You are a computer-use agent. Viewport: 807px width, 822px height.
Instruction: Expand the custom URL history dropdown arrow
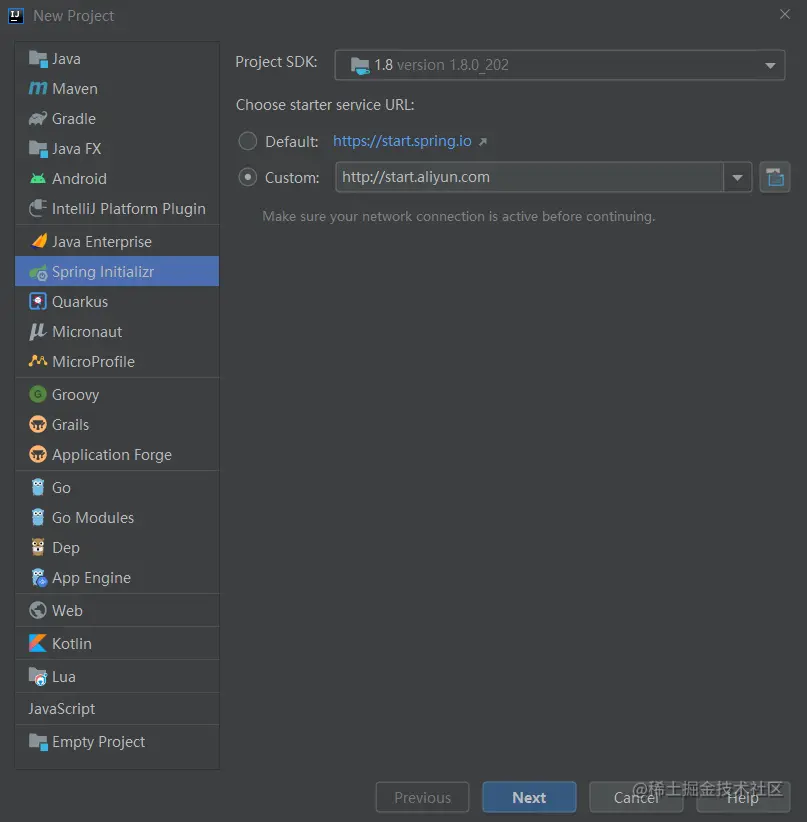pyautogui.click(x=738, y=177)
